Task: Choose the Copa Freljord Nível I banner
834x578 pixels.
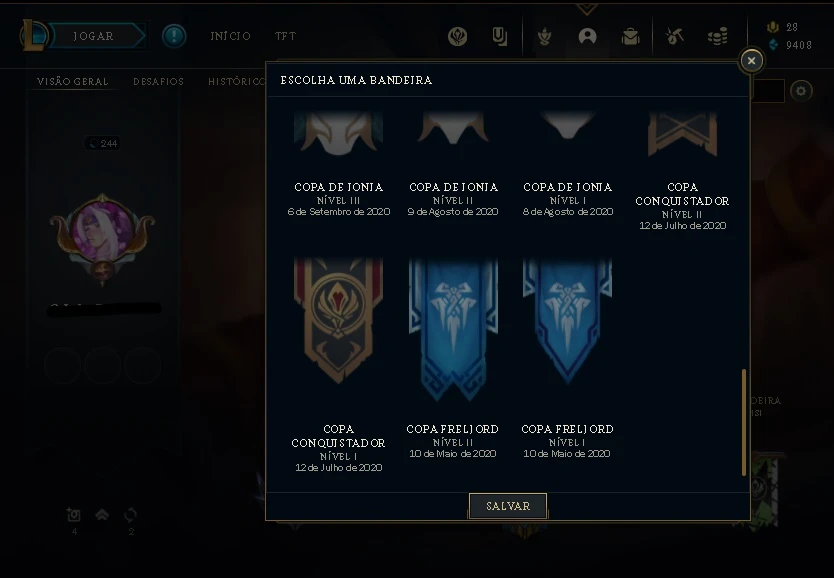Action: click(x=568, y=358)
